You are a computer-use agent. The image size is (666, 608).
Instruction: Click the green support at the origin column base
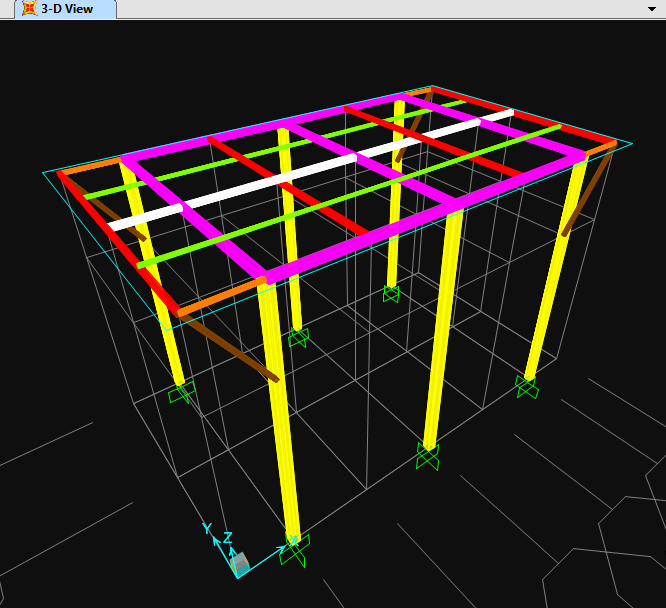click(x=294, y=551)
